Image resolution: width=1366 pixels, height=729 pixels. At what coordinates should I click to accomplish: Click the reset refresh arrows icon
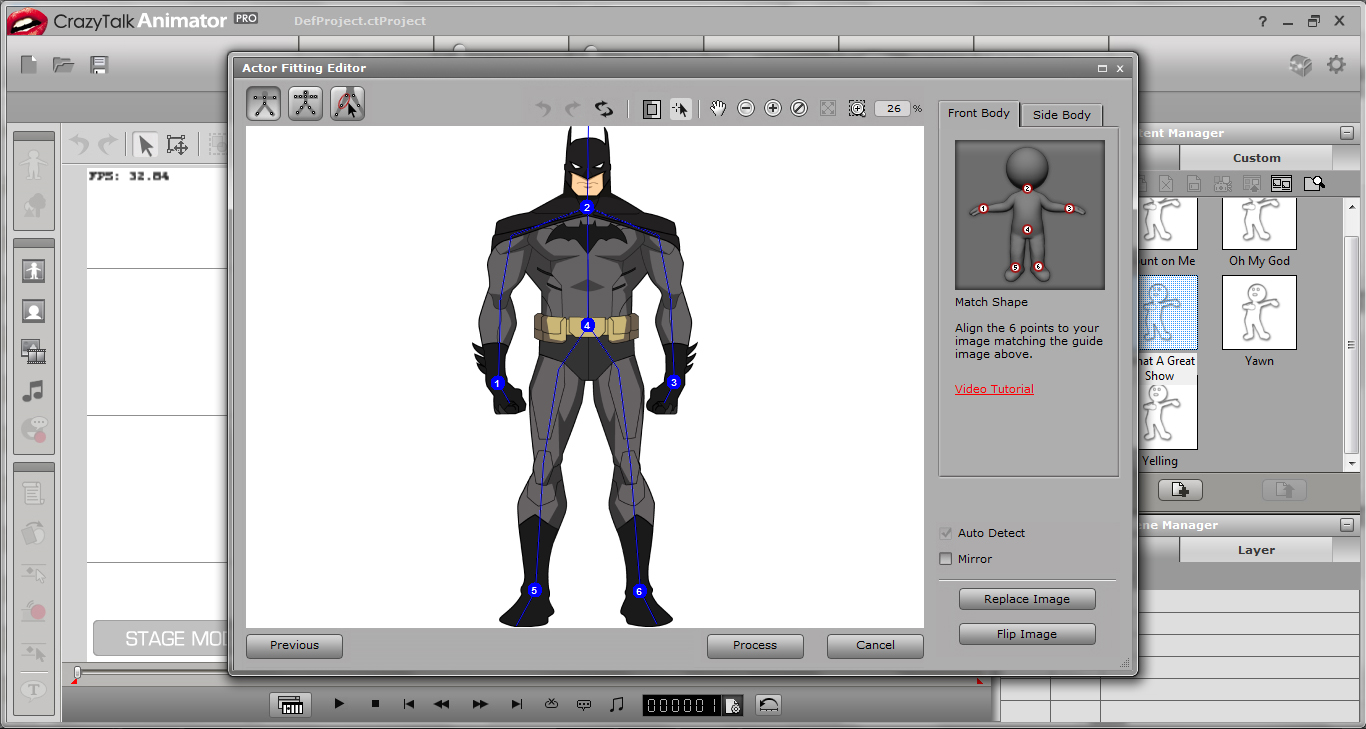tap(604, 109)
